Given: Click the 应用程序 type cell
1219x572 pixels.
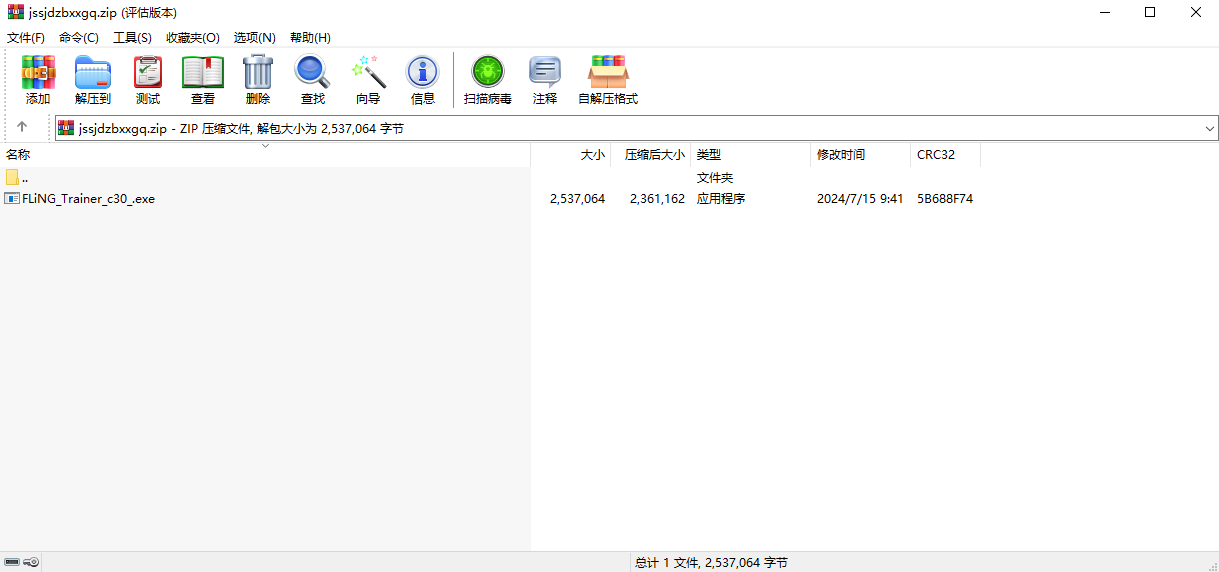Looking at the screenshot, I should click(x=721, y=199).
